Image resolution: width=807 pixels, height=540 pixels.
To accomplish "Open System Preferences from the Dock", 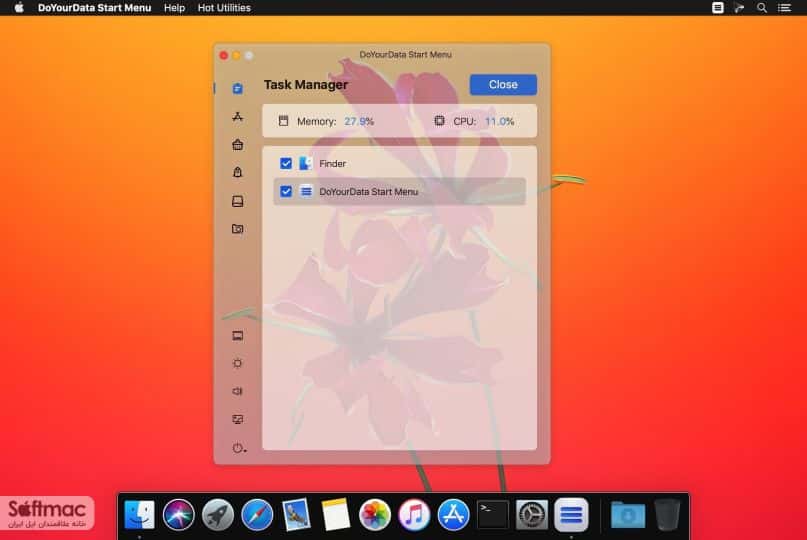I will (x=532, y=514).
